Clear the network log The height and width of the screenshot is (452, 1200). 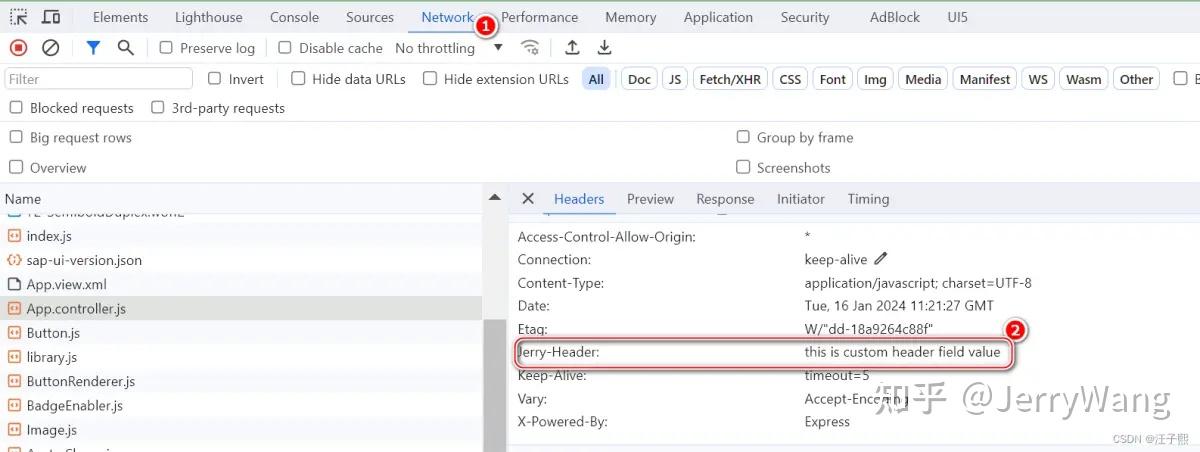click(50, 47)
